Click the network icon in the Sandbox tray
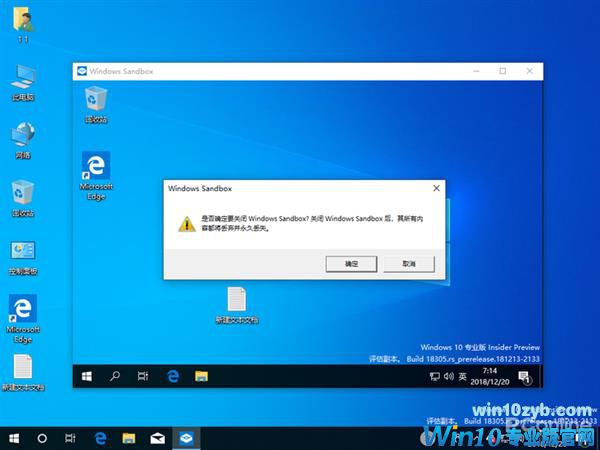The image size is (600, 450). (434, 377)
